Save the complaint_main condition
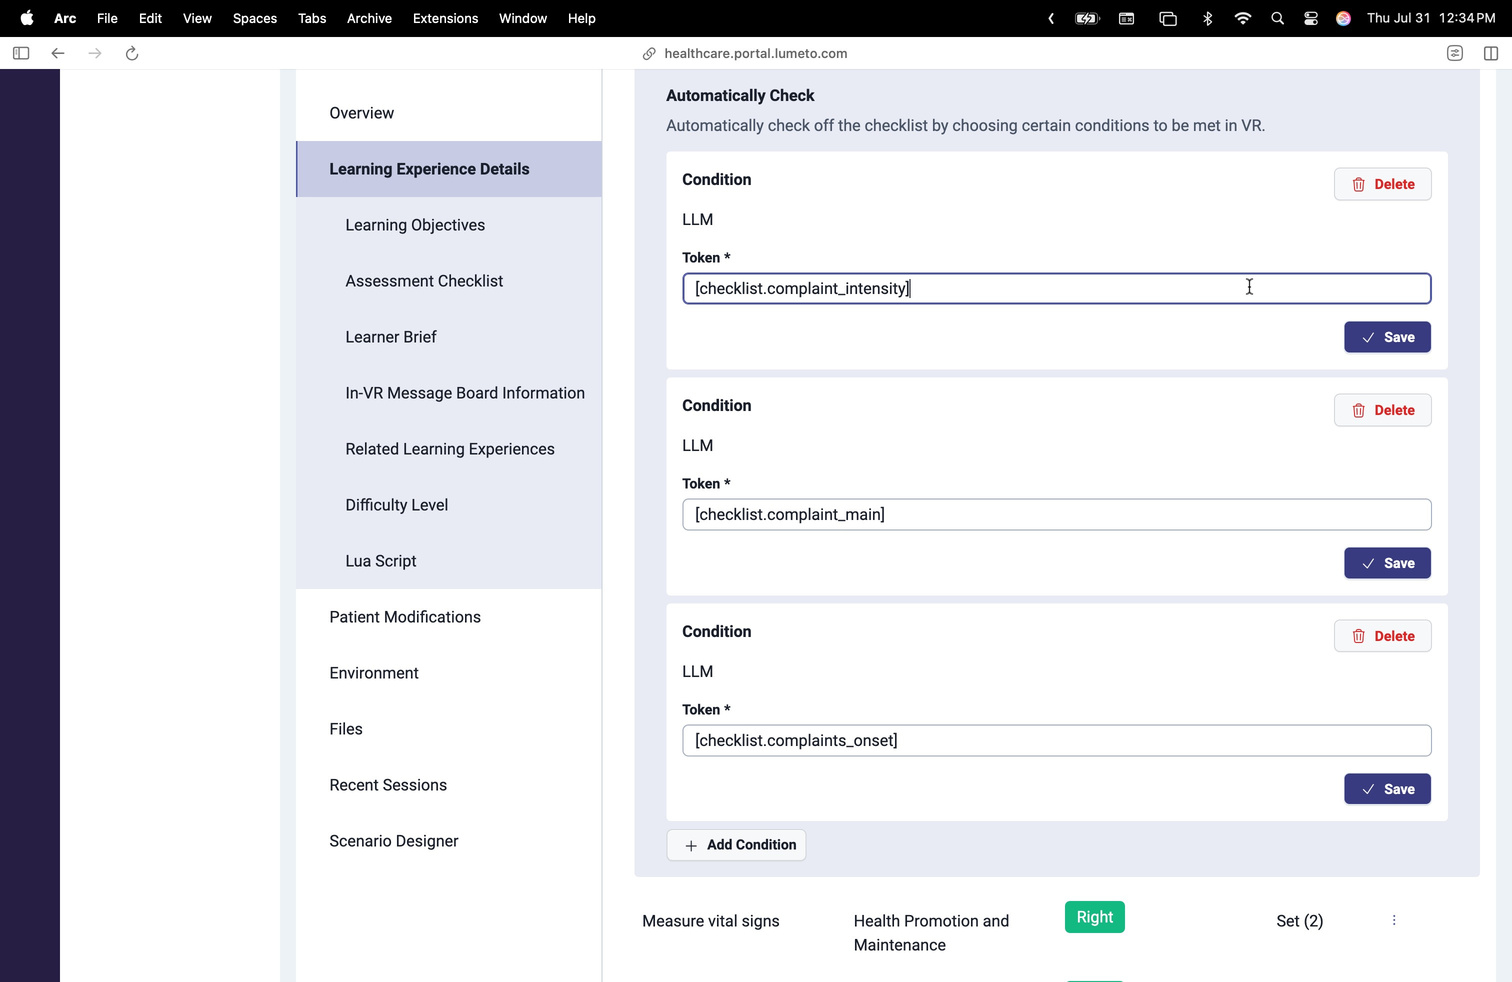 click(x=1387, y=563)
